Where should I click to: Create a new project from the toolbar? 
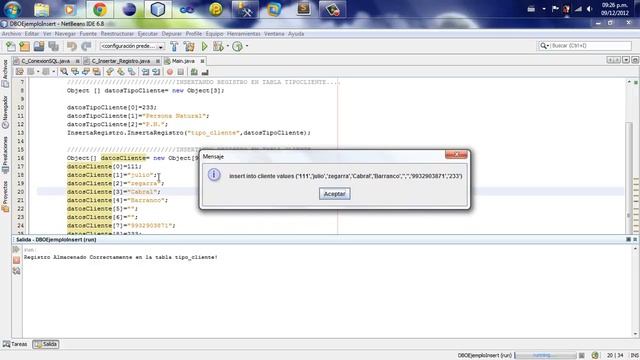point(24,47)
